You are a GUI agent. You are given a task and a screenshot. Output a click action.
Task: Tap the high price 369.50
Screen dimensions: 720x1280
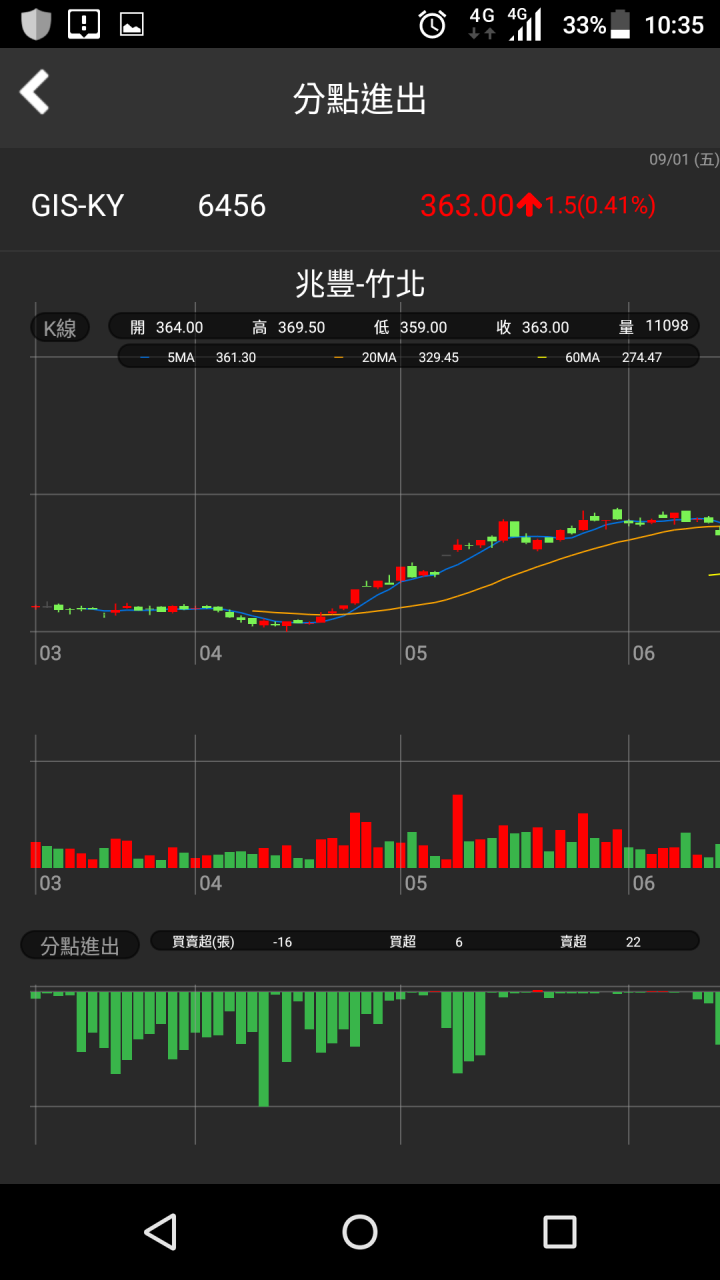click(x=301, y=327)
